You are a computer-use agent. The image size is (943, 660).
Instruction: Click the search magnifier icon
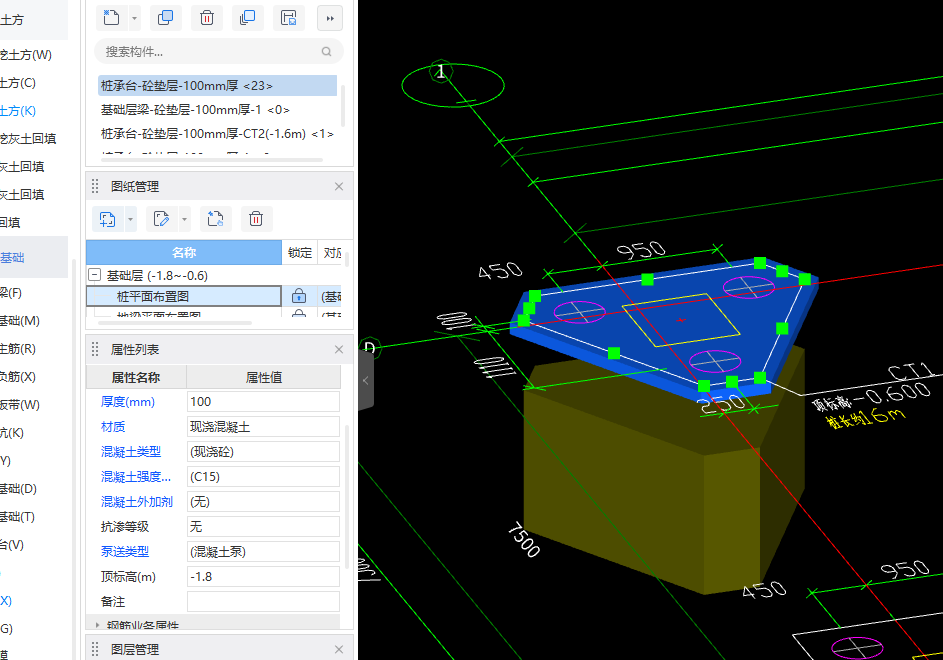(327, 52)
